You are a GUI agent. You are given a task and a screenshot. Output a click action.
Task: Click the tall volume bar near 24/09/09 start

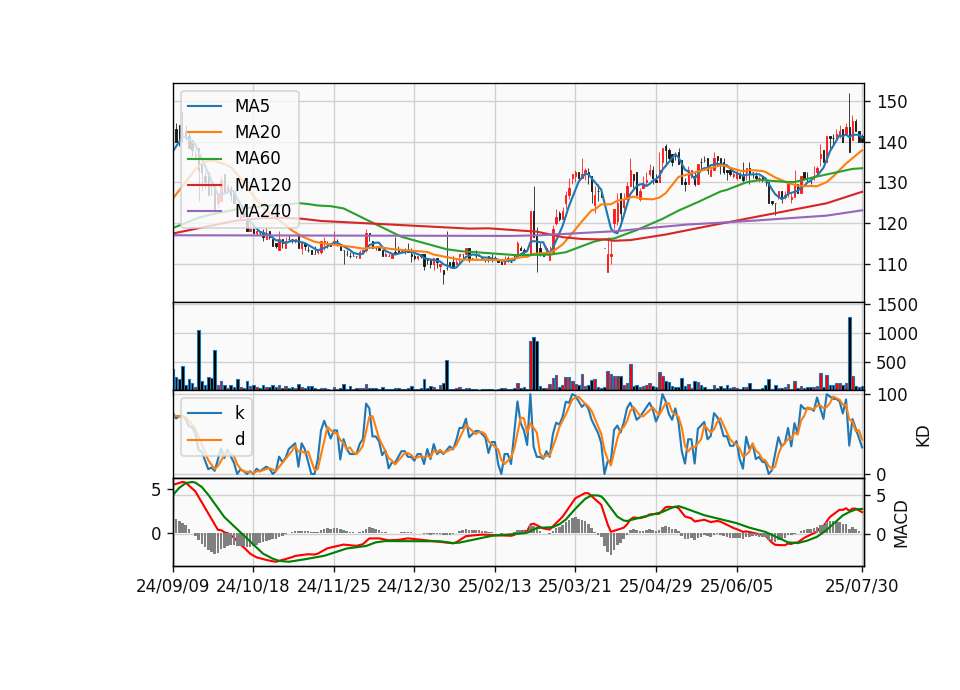pos(199,361)
